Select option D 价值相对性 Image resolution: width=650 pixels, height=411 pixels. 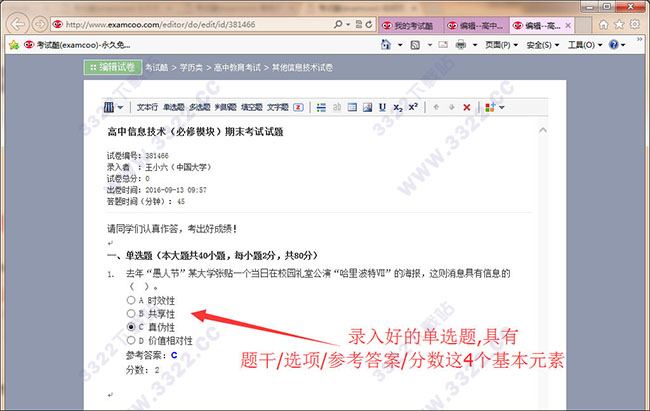[x=131, y=340]
